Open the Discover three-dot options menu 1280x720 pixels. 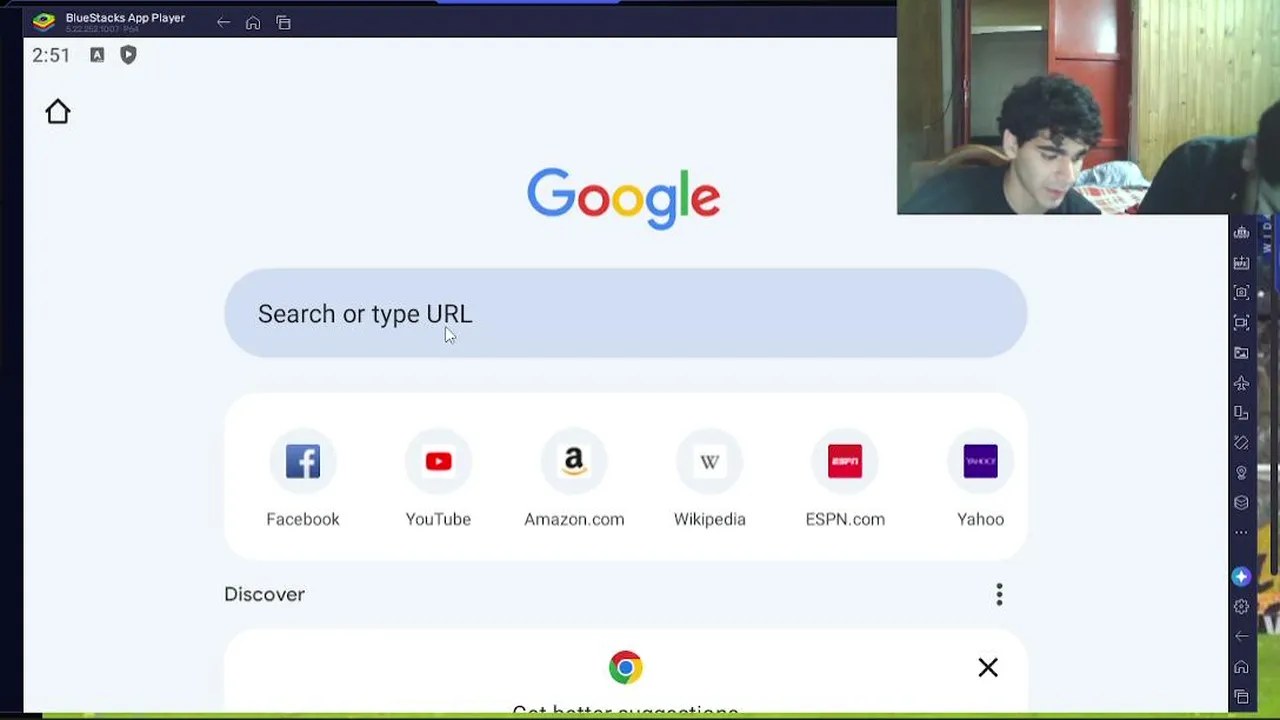click(x=999, y=595)
